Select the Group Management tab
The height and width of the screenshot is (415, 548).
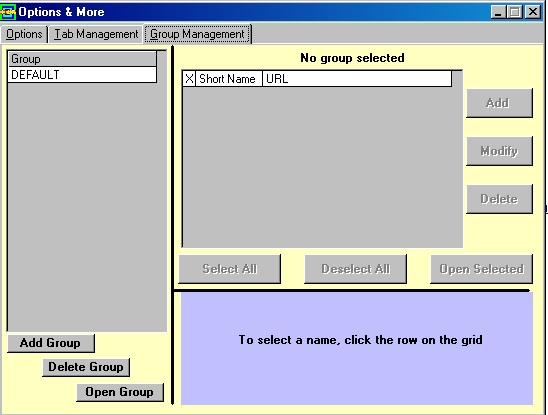[197, 34]
